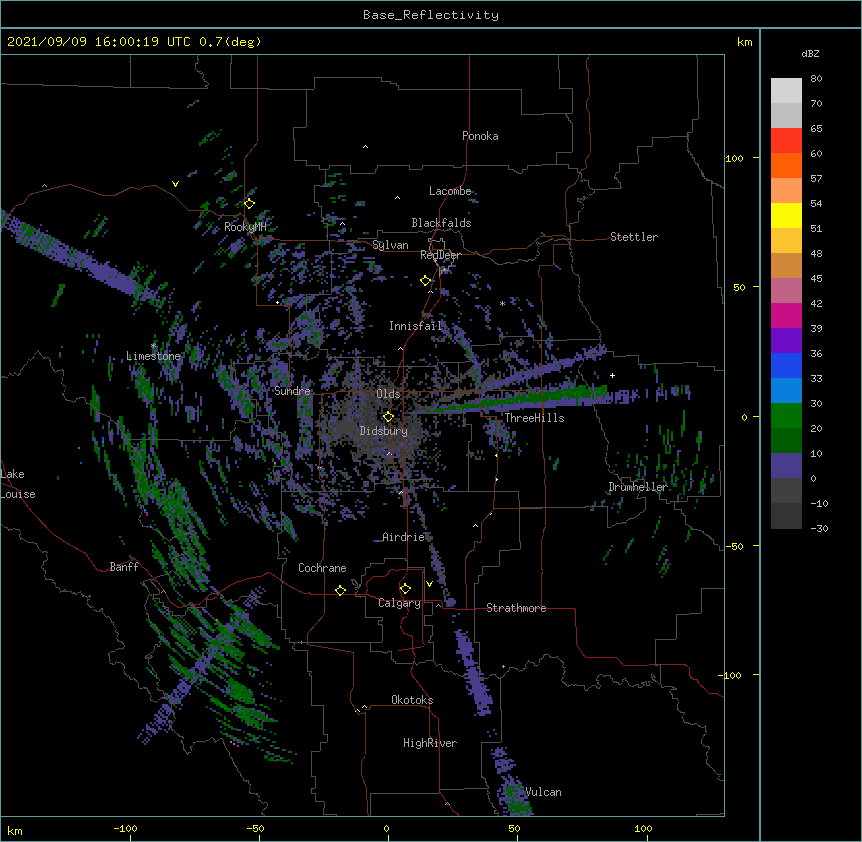Click the Airdrie city label
This screenshot has height=842, width=862.
point(404,537)
